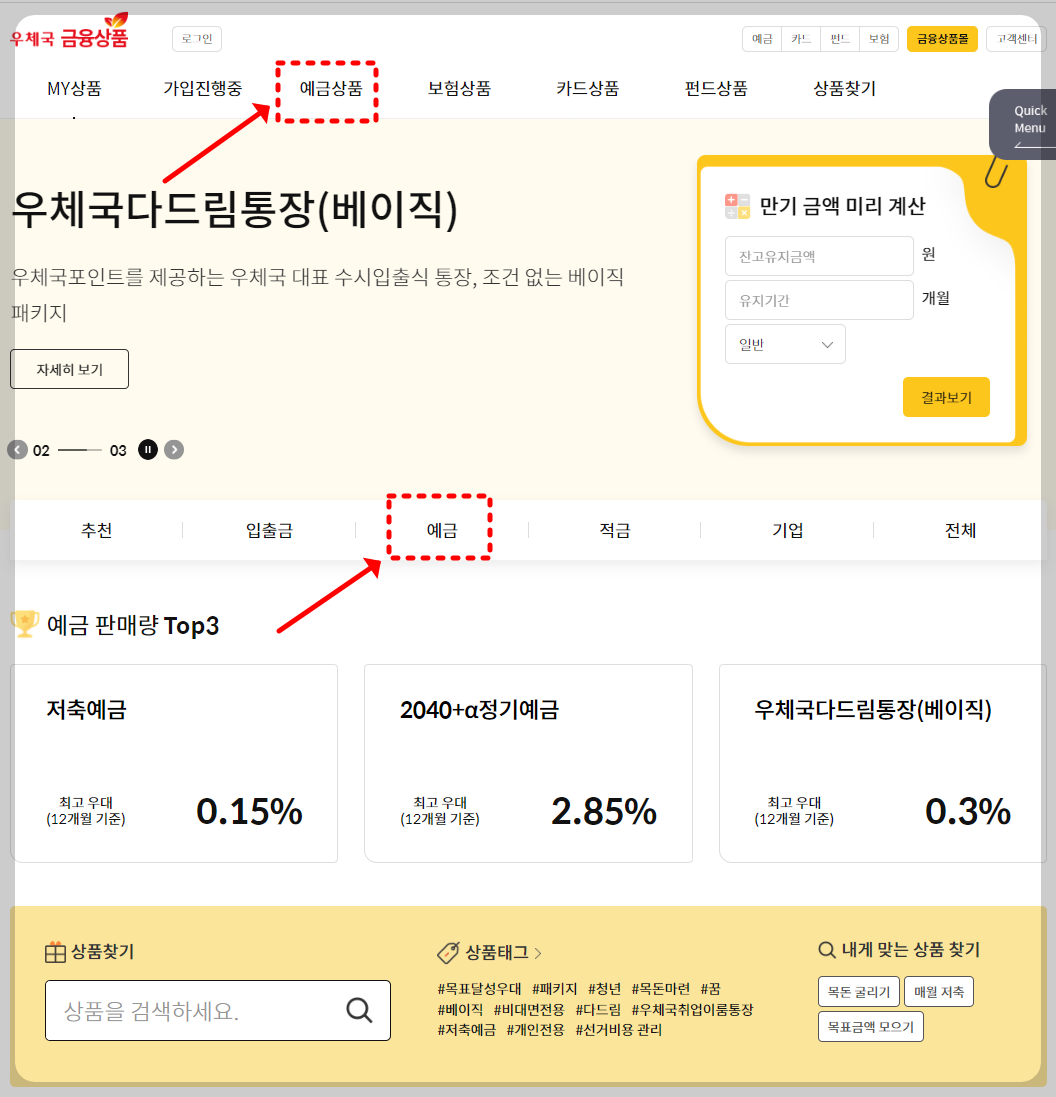
Task: Open the 저축예금 product card
Action: click(174, 763)
